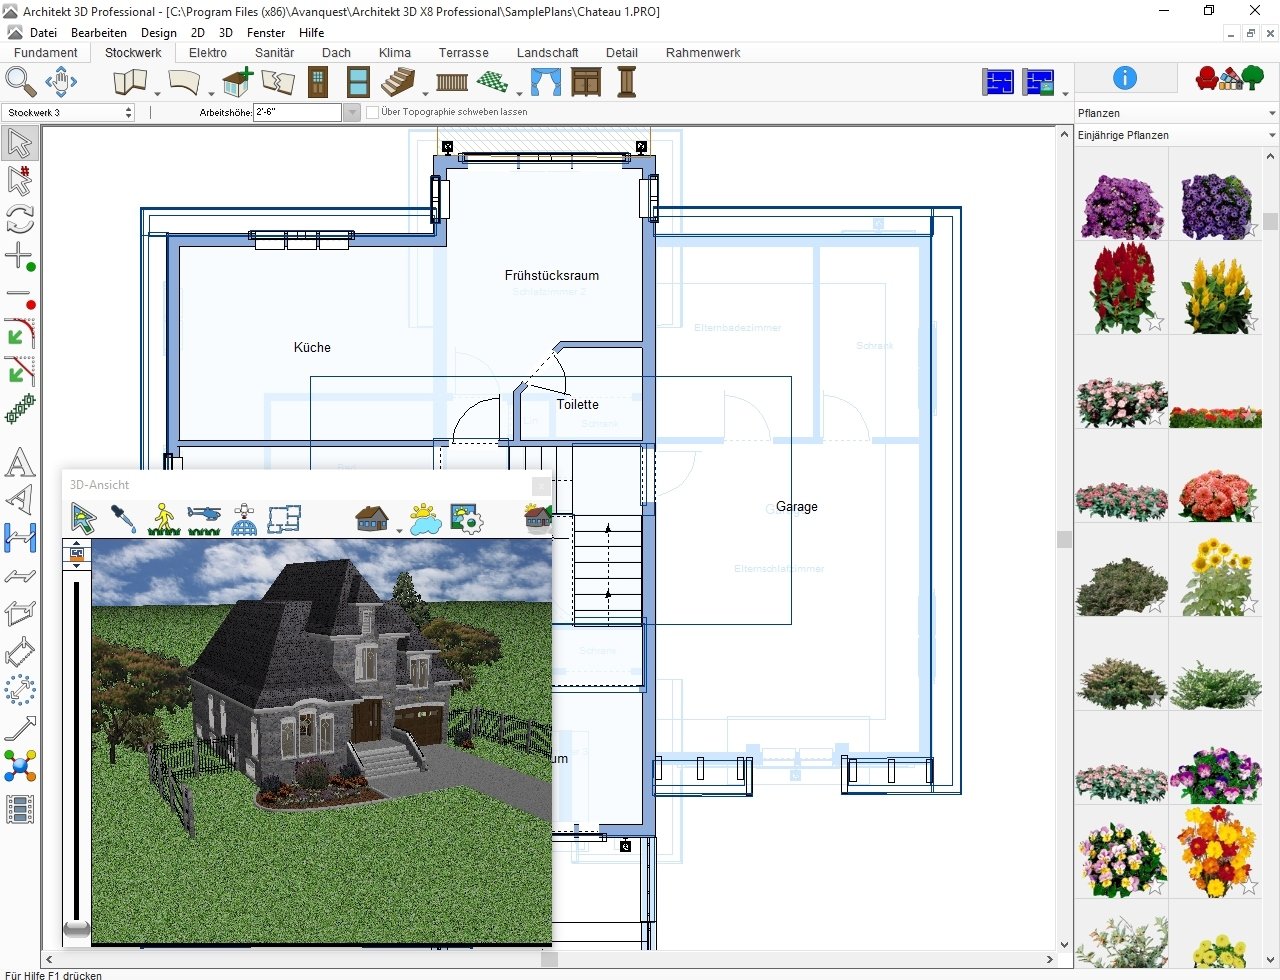Click the add room tool with green plus
The height and width of the screenshot is (980, 1280).
coord(237,82)
